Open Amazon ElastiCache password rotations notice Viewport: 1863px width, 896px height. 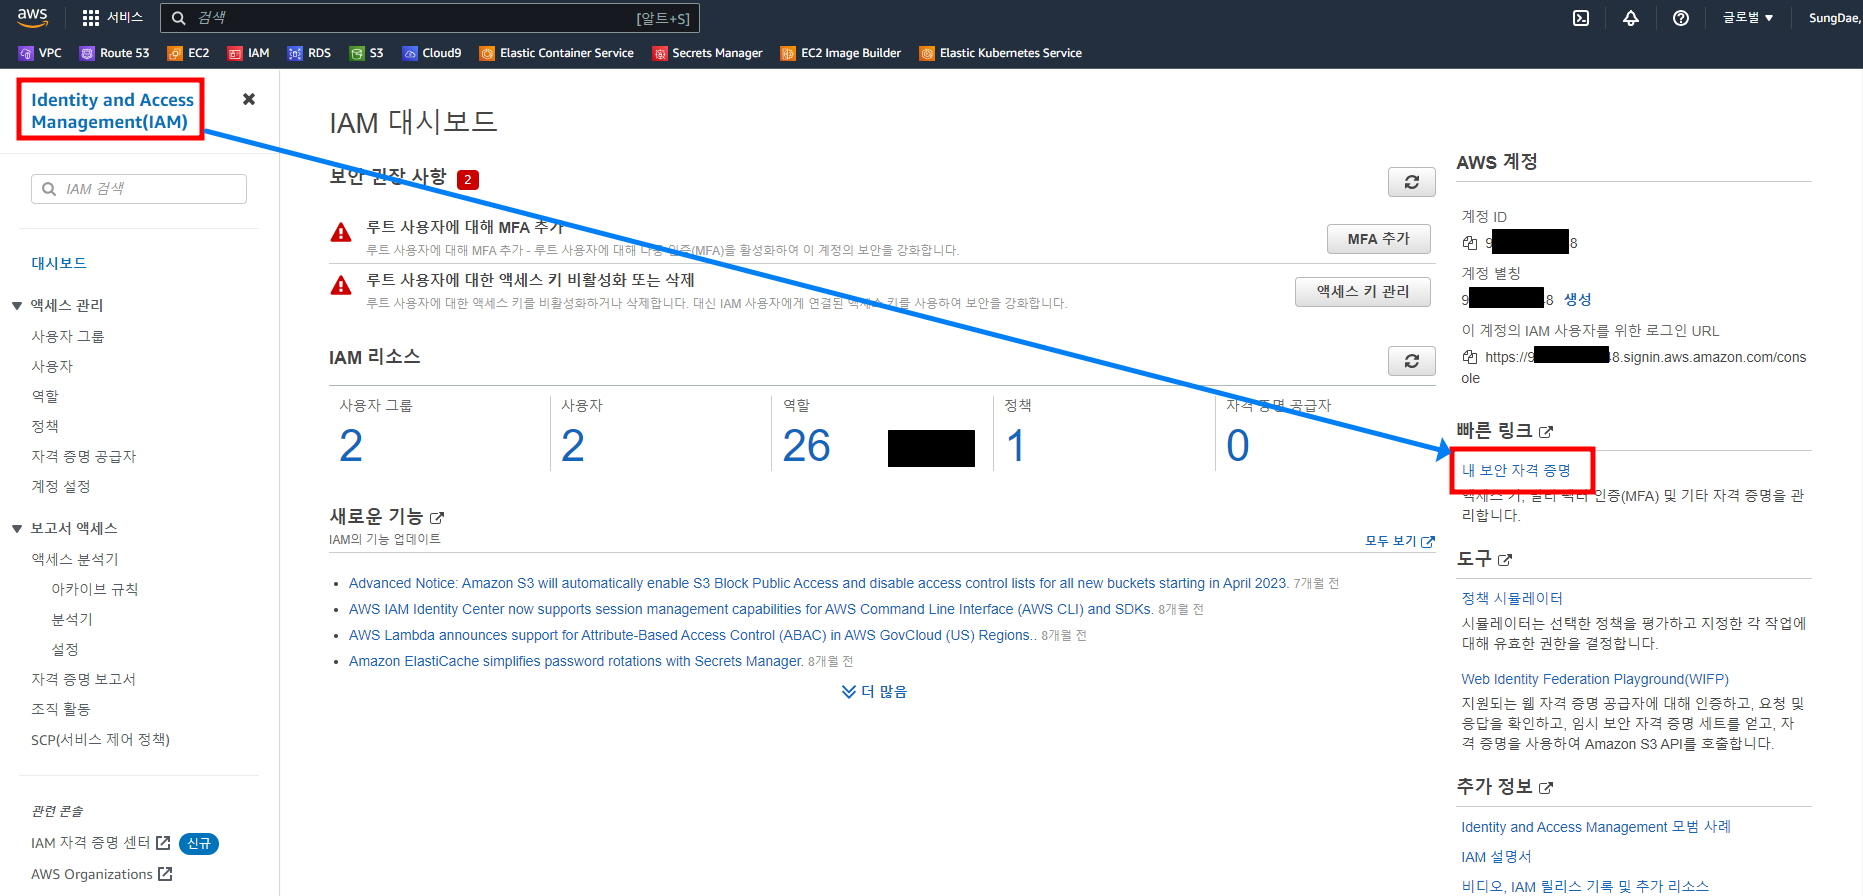pos(576,661)
